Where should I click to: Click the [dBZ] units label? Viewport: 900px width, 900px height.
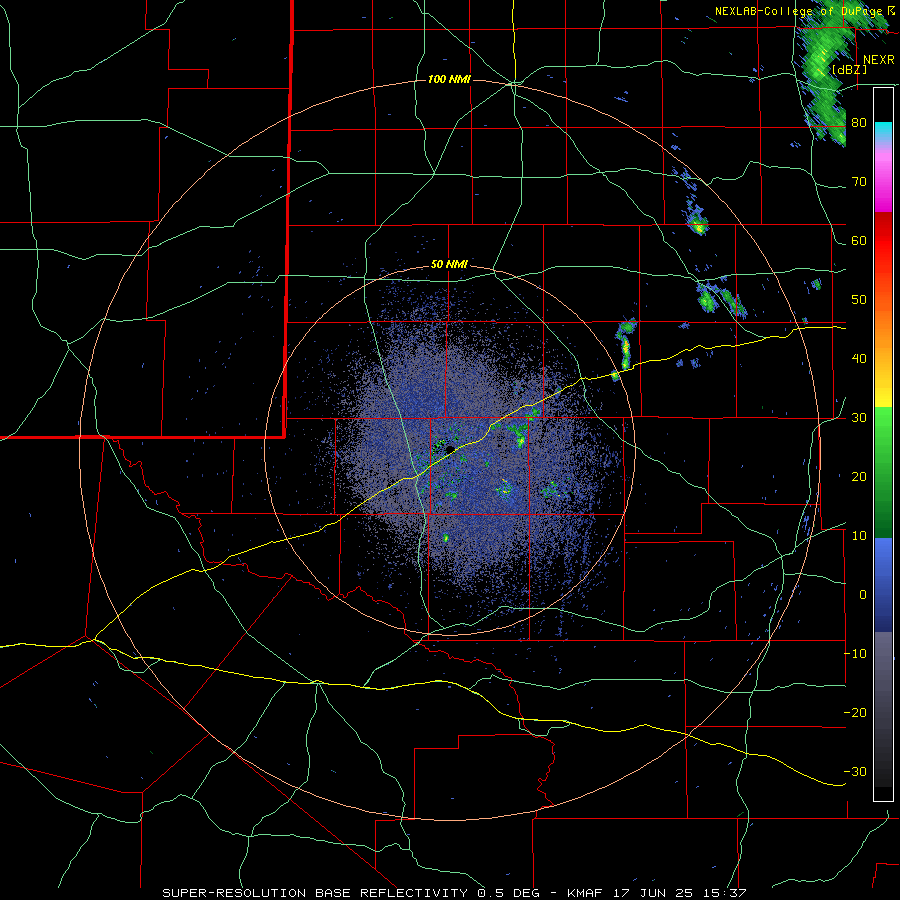click(849, 70)
